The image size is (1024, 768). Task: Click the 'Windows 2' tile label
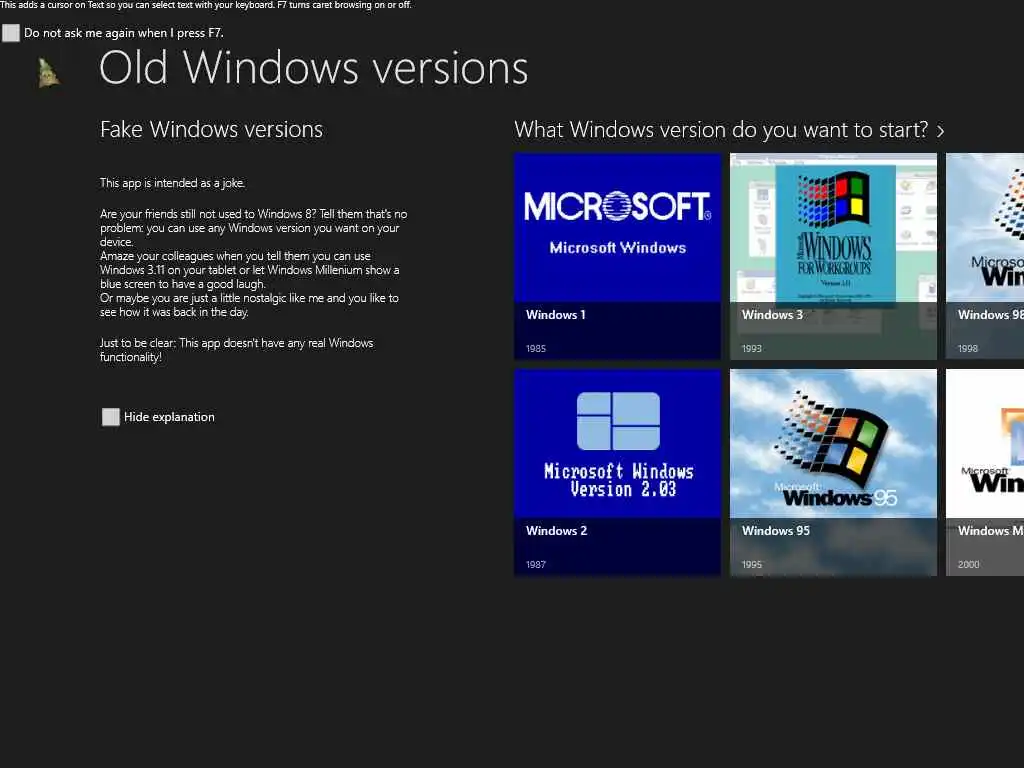[556, 531]
